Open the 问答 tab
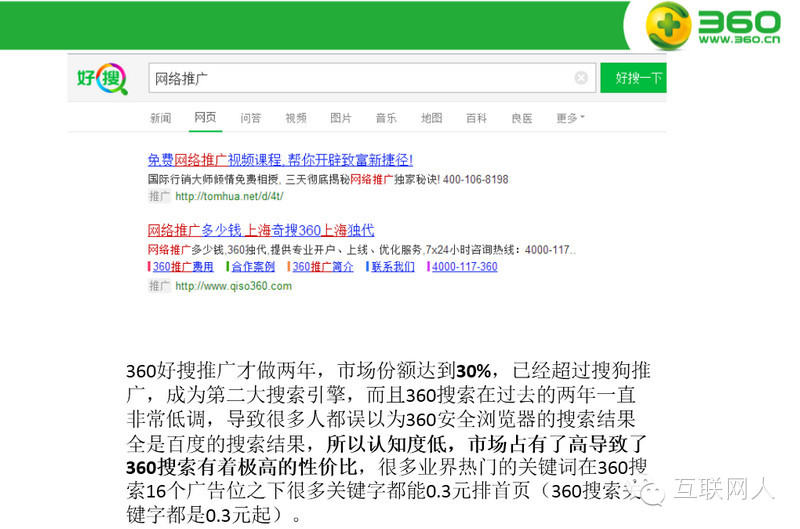The image size is (800, 529). tap(251, 118)
